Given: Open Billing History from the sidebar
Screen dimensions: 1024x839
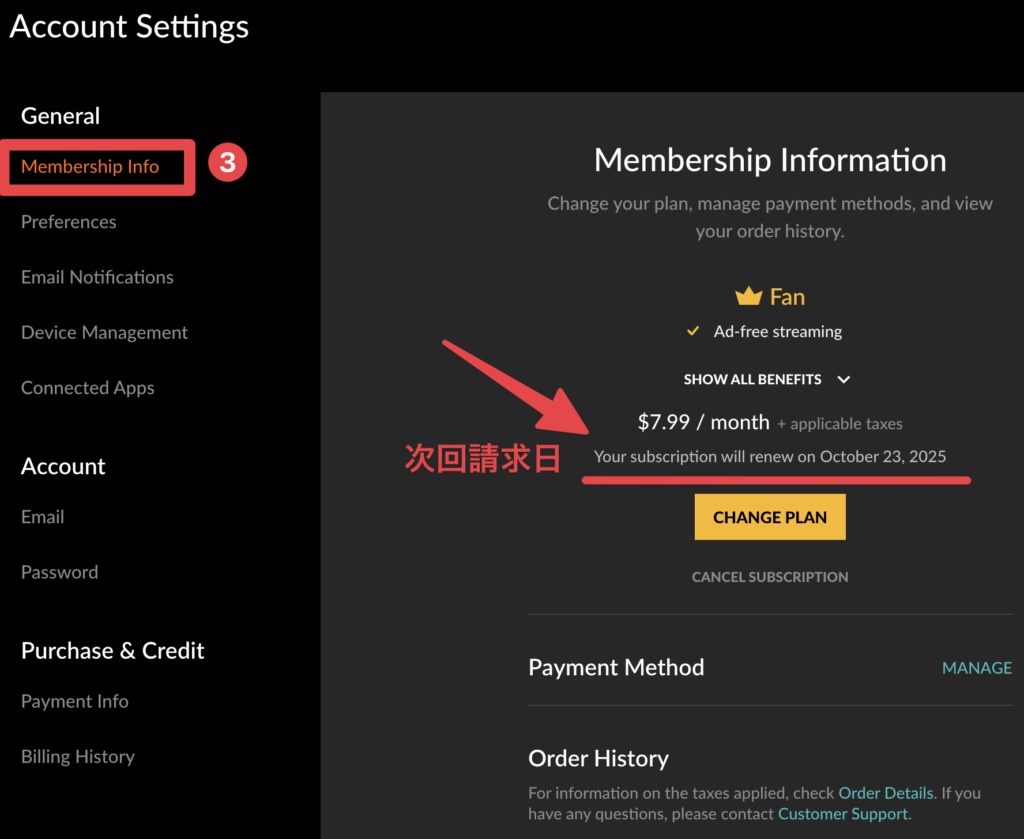Looking at the screenshot, I should (77, 757).
